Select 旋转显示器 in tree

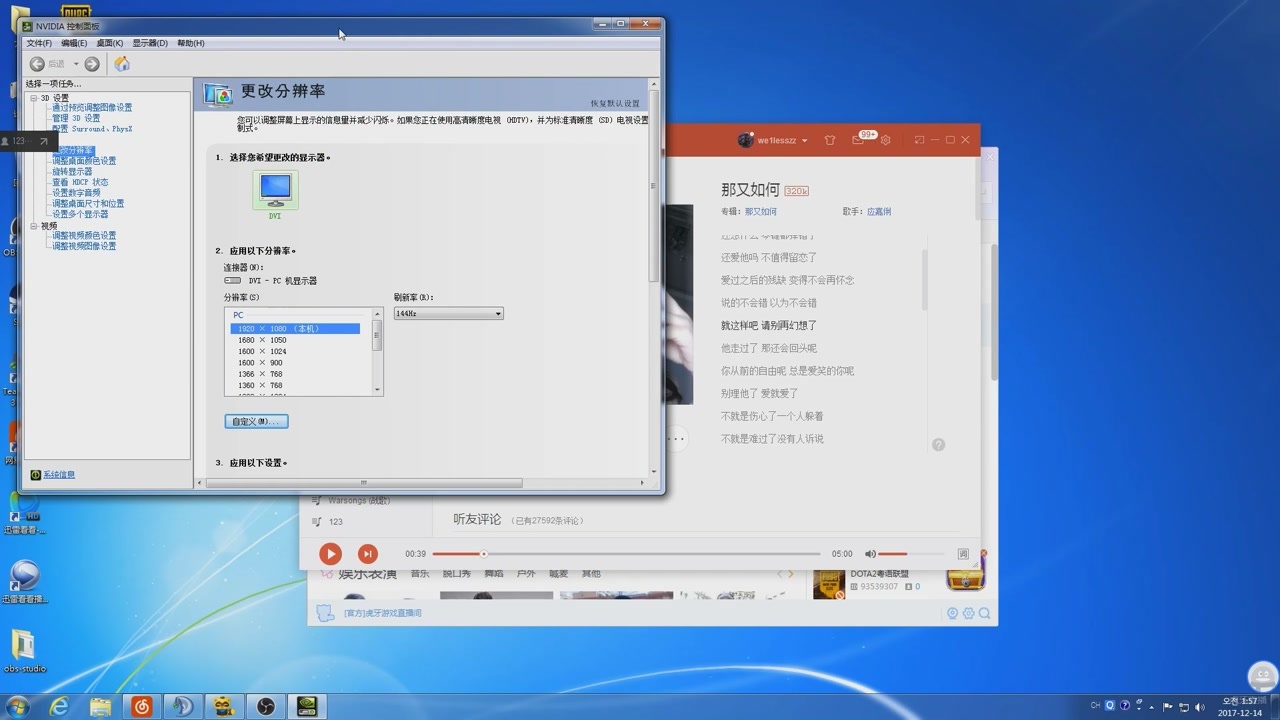pyautogui.click(x=72, y=171)
